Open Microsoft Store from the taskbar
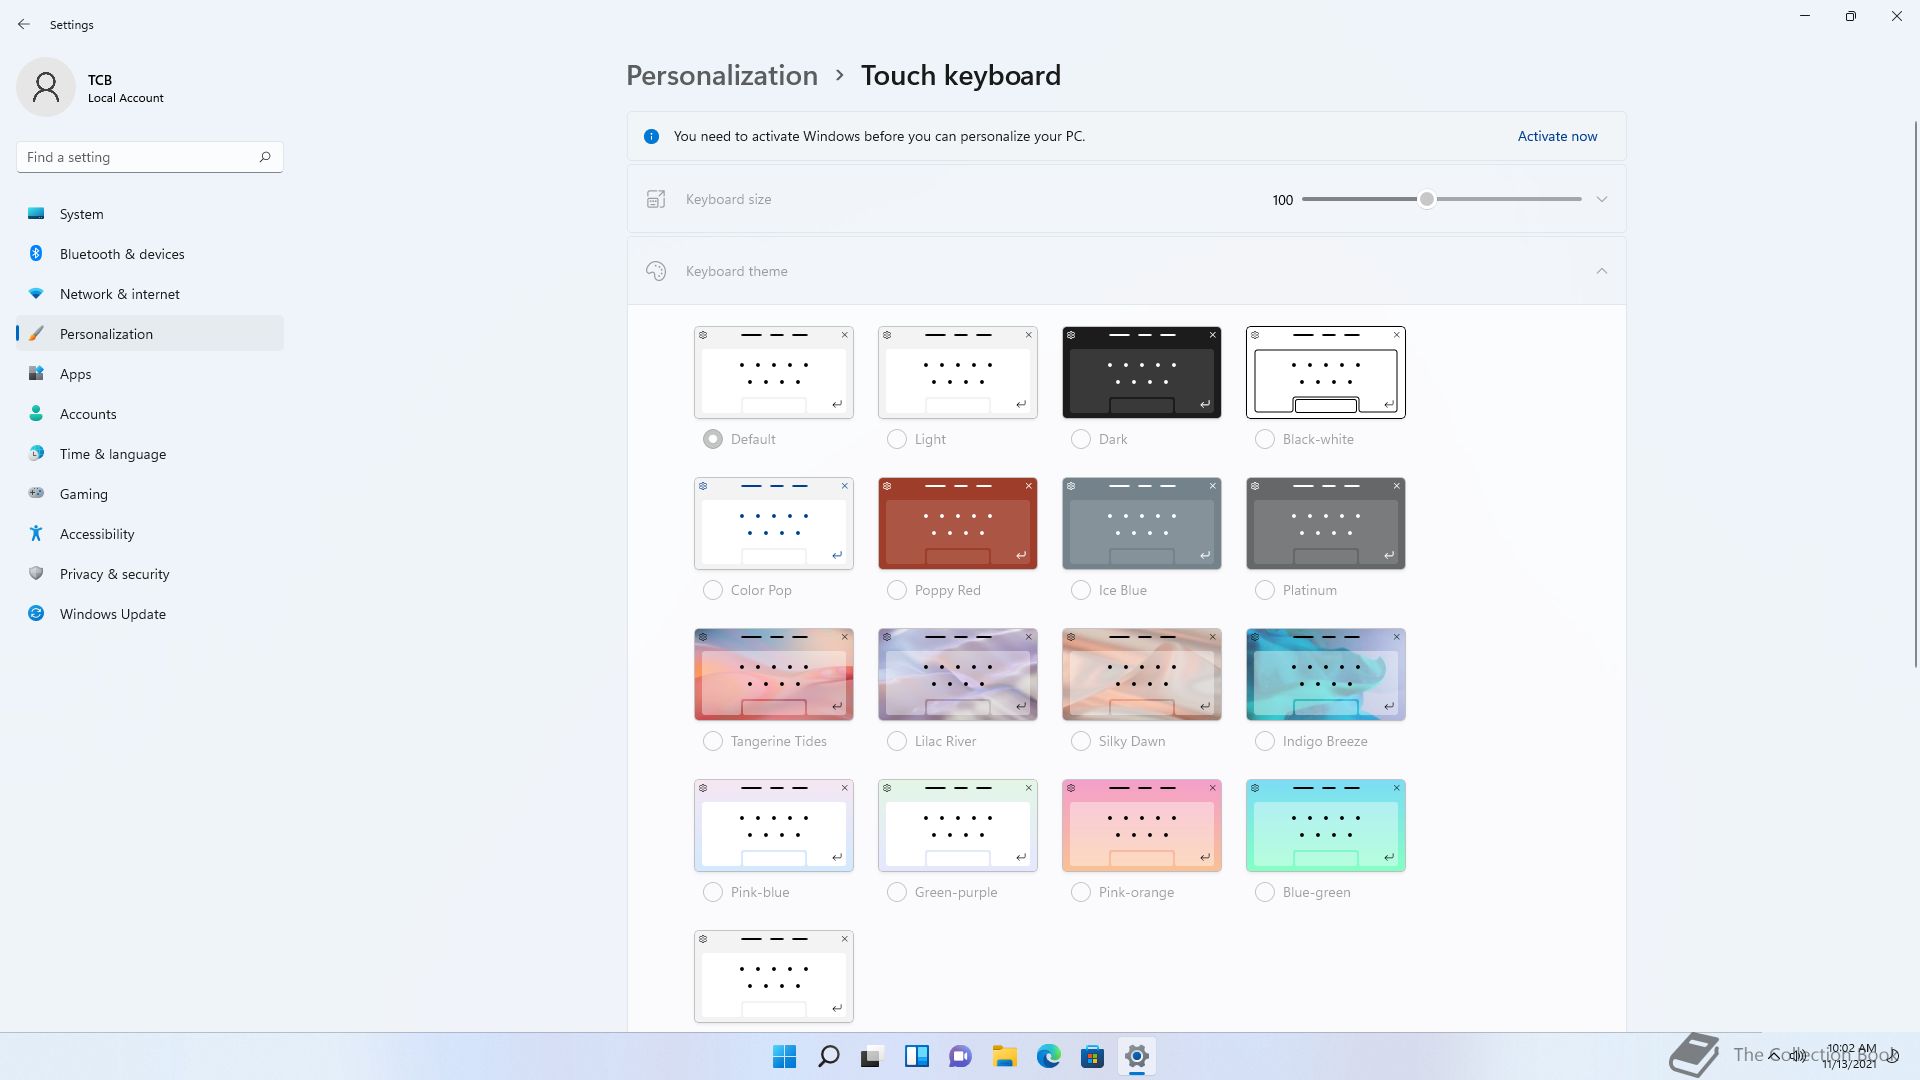The width and height of the screenshot is (1920, 1080). point(1092,1056)
